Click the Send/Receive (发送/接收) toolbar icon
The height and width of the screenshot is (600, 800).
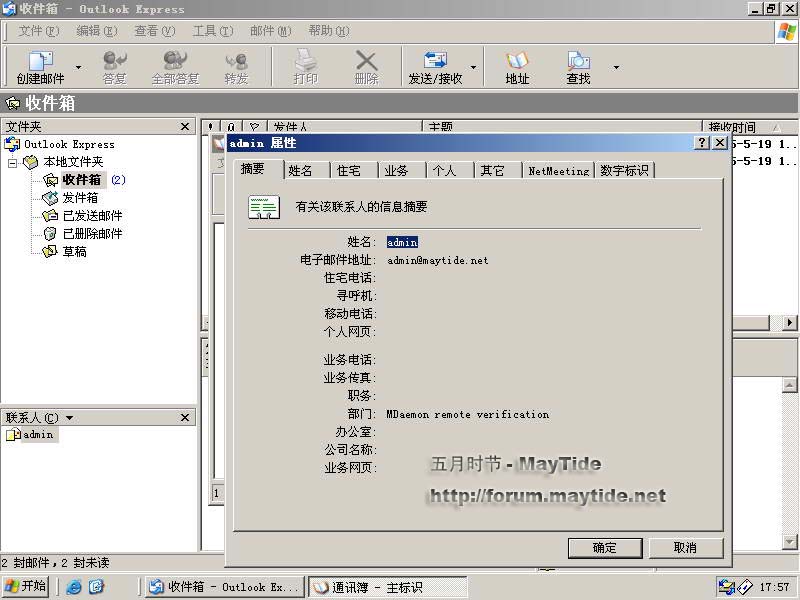point(435,67)
